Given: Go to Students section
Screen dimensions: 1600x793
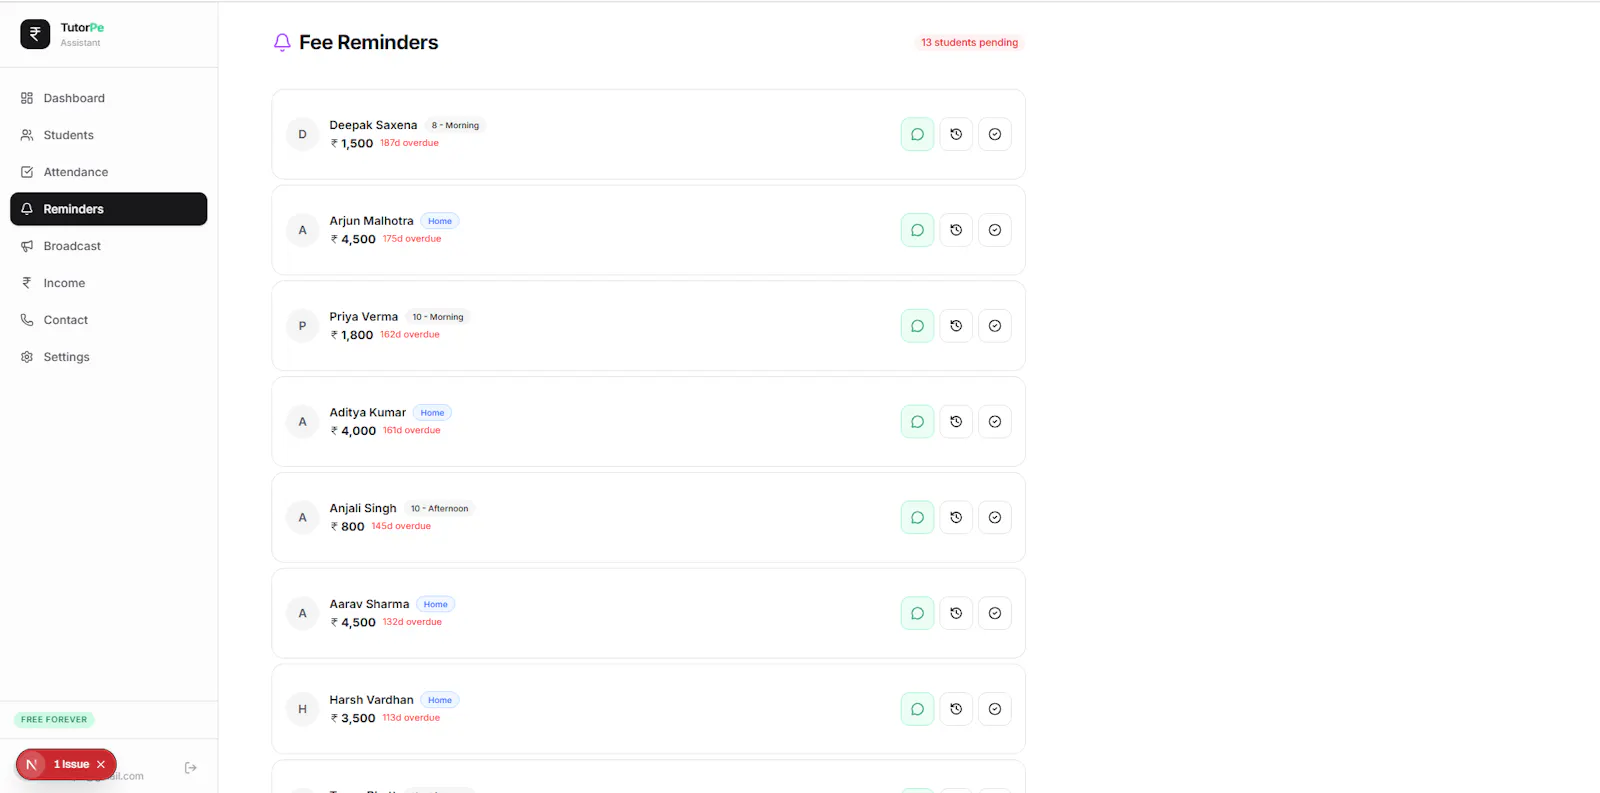Looking at the screenshot, I should (109, 135).
